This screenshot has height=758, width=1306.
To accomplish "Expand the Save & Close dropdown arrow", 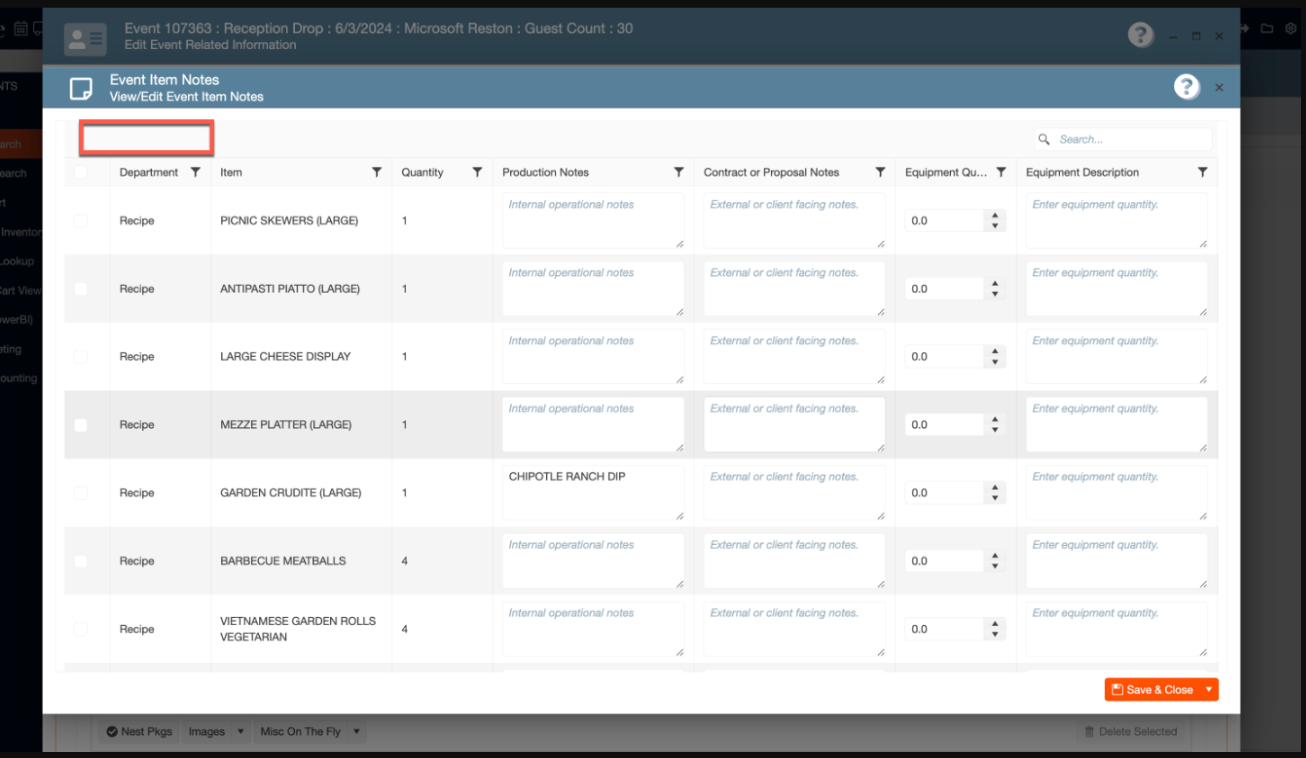I will [1209, 690].
